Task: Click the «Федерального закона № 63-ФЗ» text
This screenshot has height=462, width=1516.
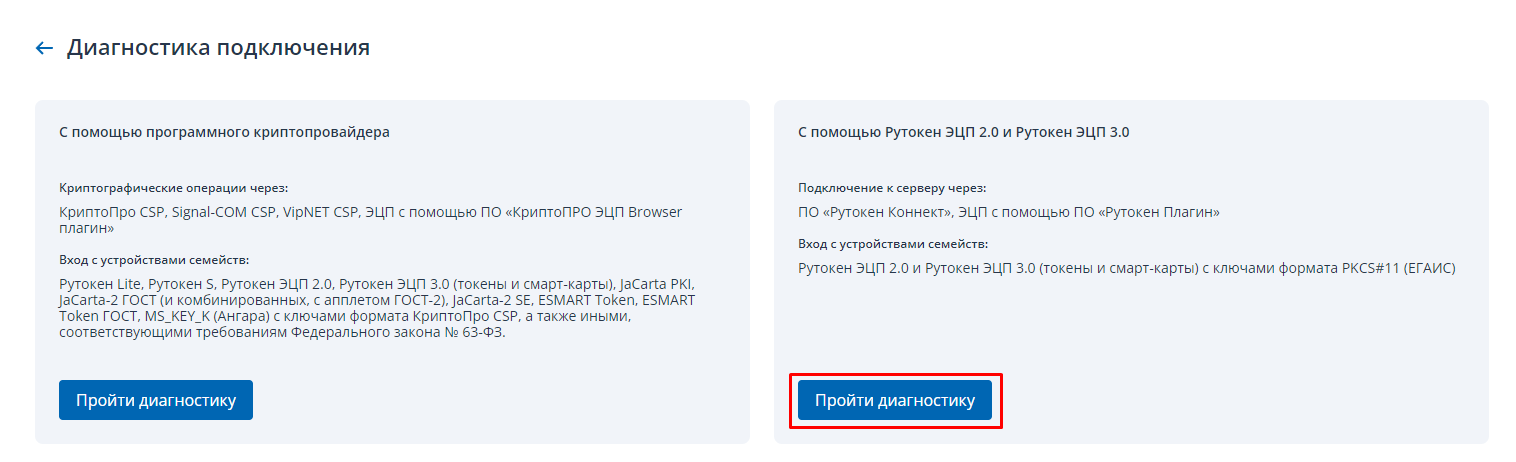Action: (400, 332)
